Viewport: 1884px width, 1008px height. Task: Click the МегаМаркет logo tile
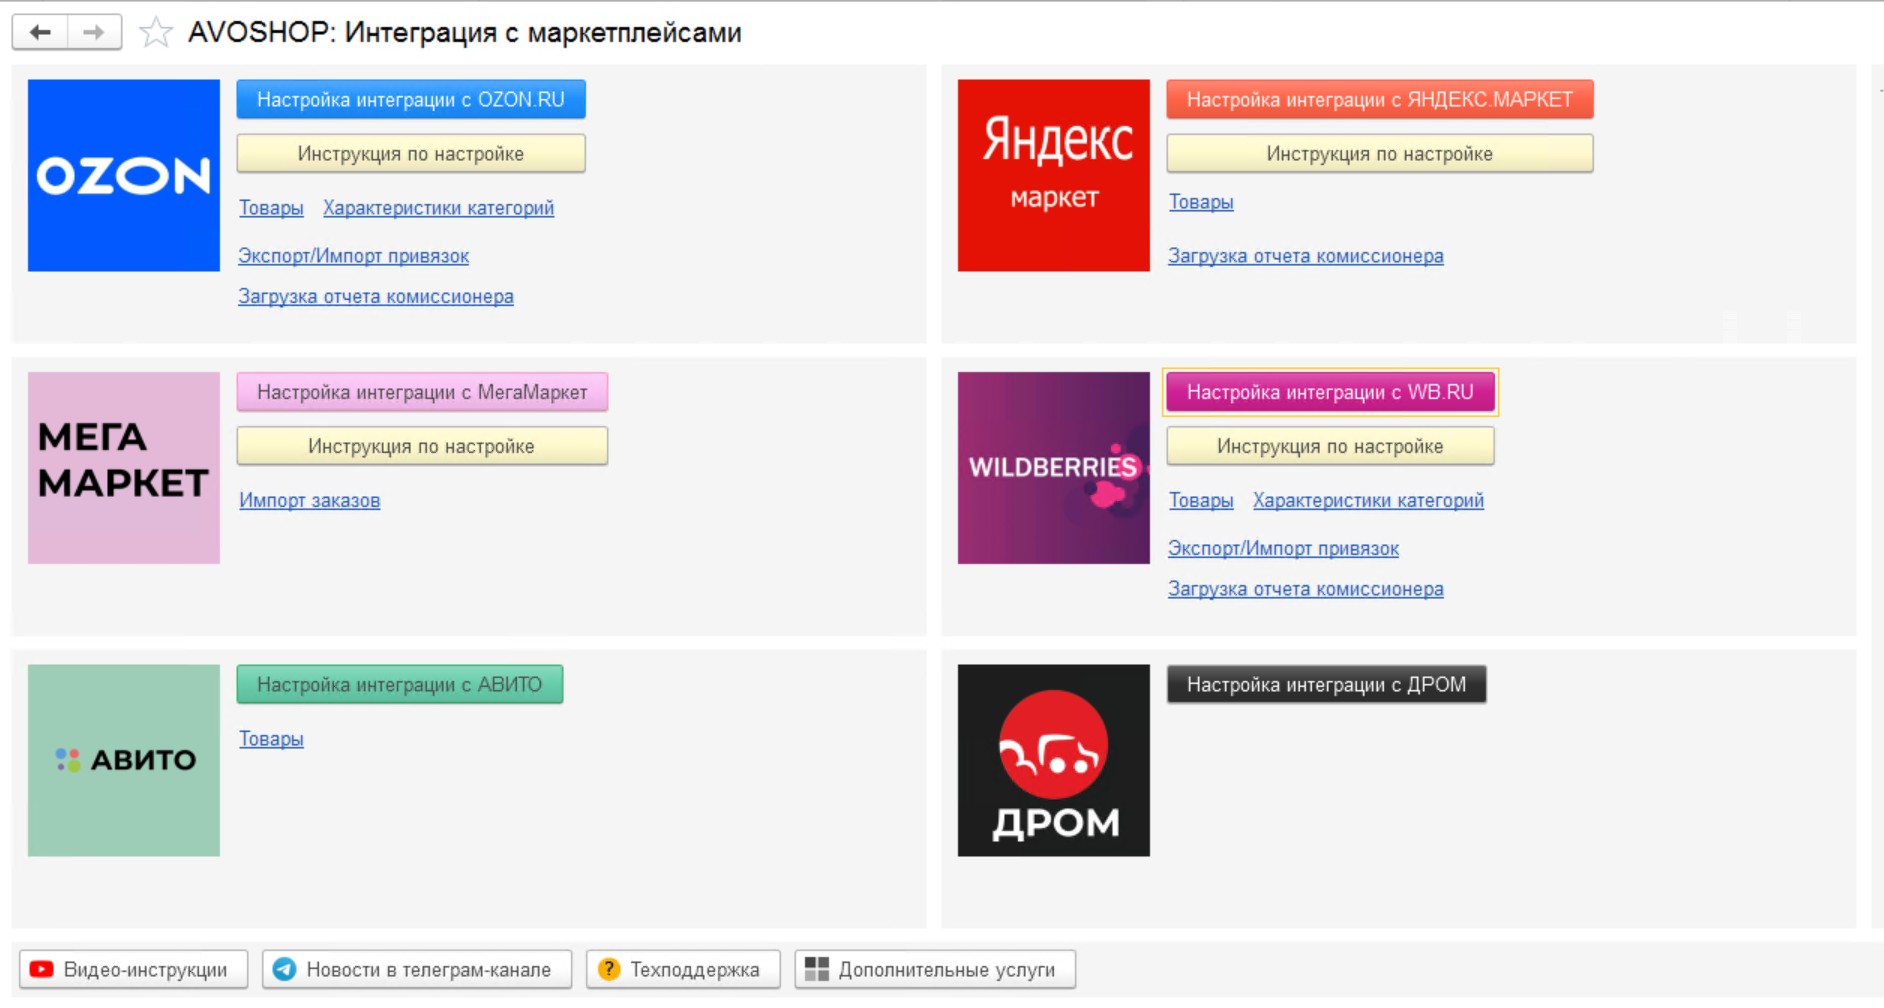coord(124,468)
